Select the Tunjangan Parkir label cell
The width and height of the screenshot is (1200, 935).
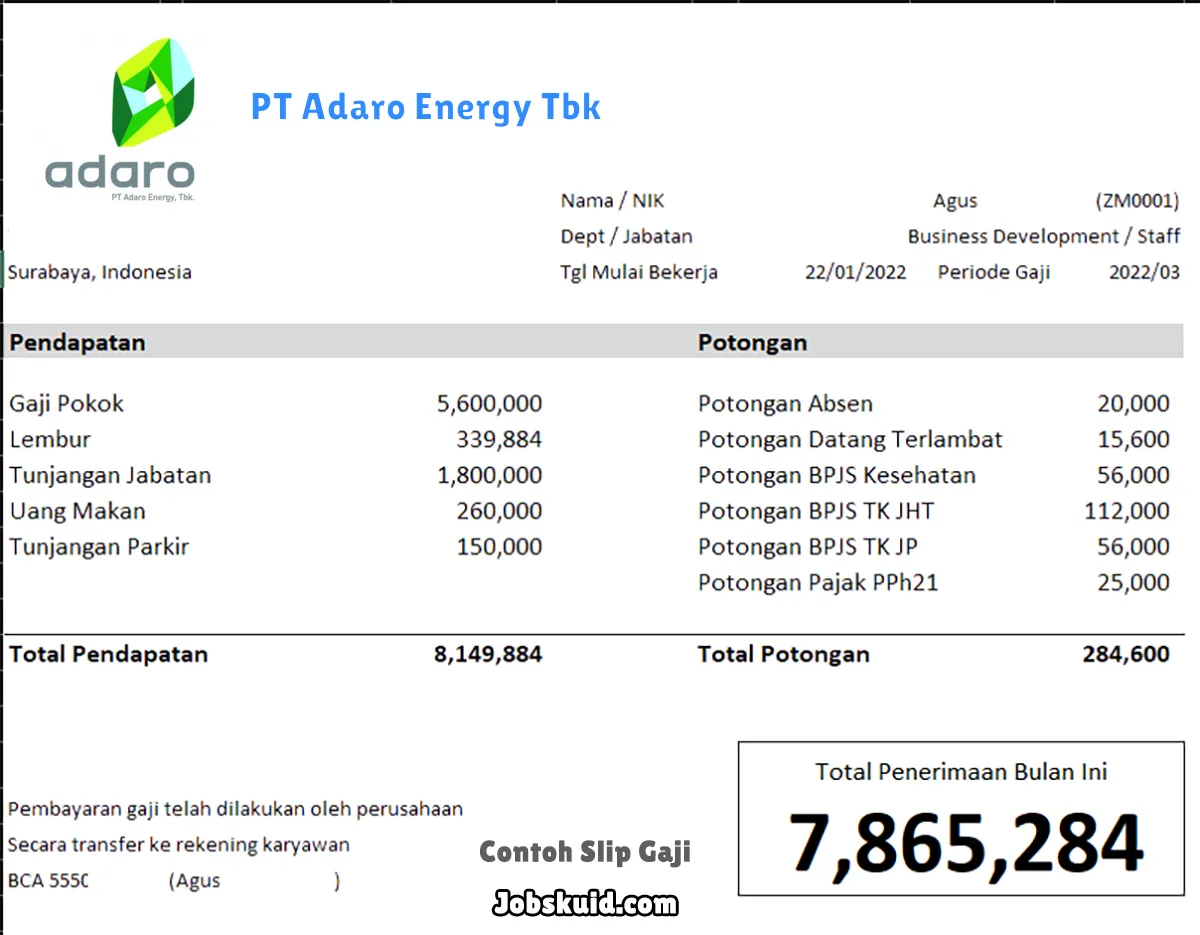tap(99, 547)
